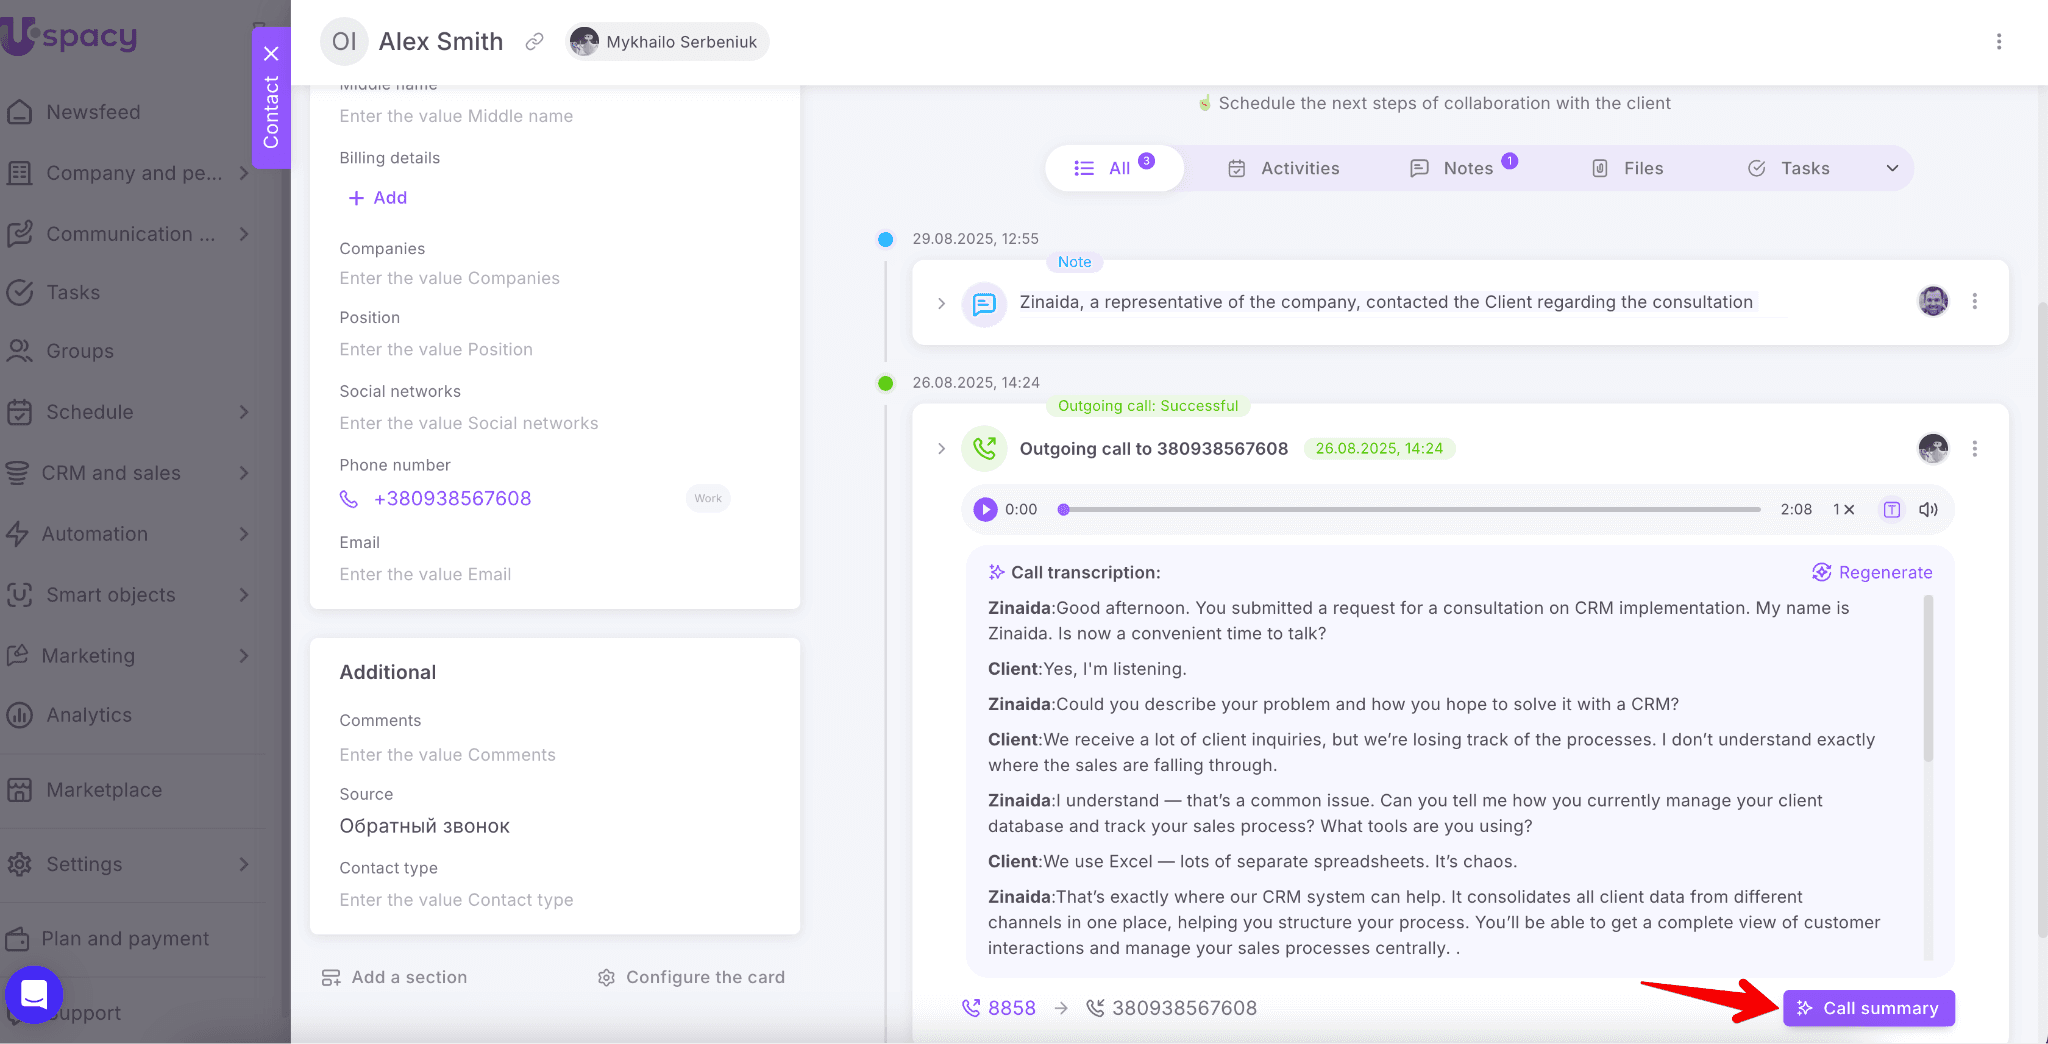The width and height of the screenshot is (2048, 1044).
Task: Click the copy link icon next to Alex Smith
Action: pos(535,42)
